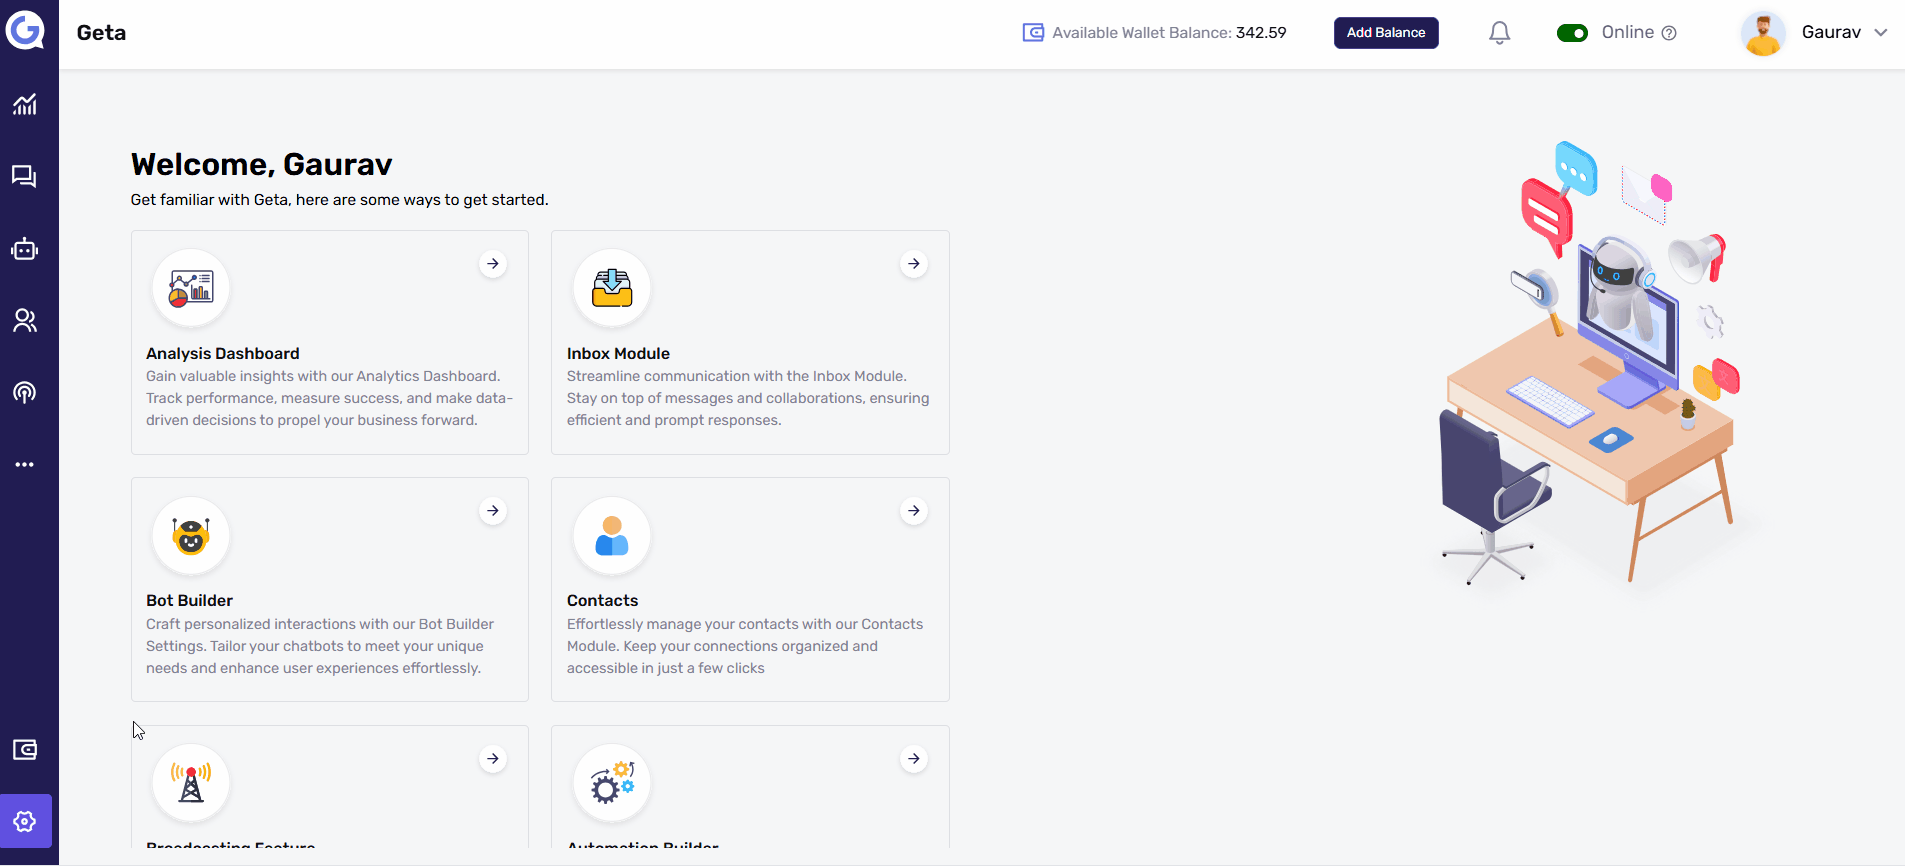Open the Analysis Dashboard card arrow
Screen dimensions: 1905x866
493,264
